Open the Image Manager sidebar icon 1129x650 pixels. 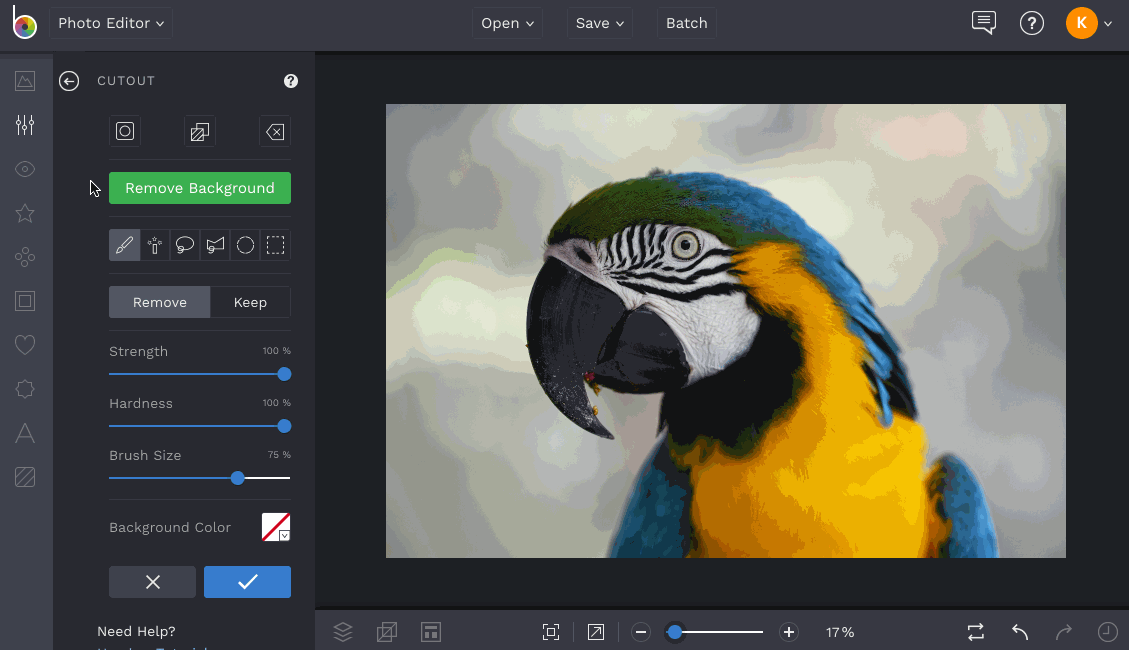(25, 81)
